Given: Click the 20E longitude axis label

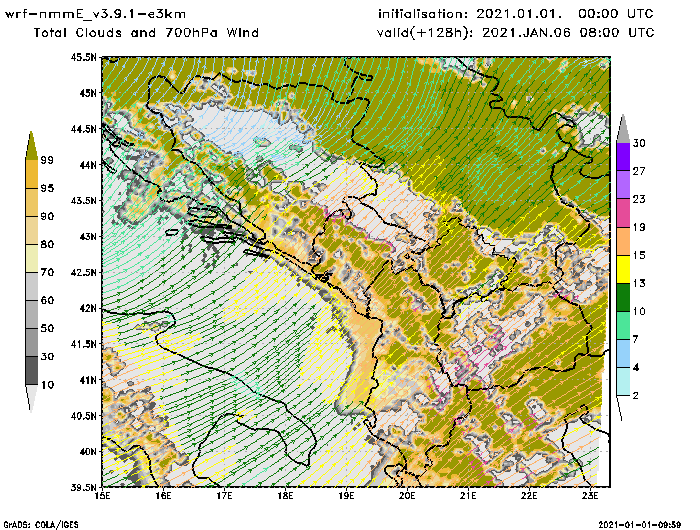Looking at the screenshot, I should (x=407, y=496).
